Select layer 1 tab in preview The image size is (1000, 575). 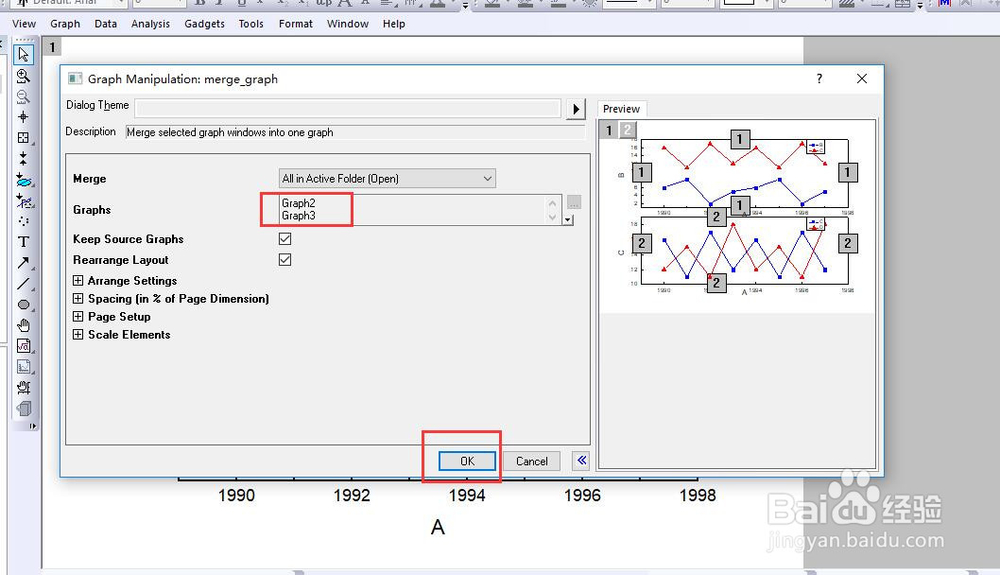point(609,130)
